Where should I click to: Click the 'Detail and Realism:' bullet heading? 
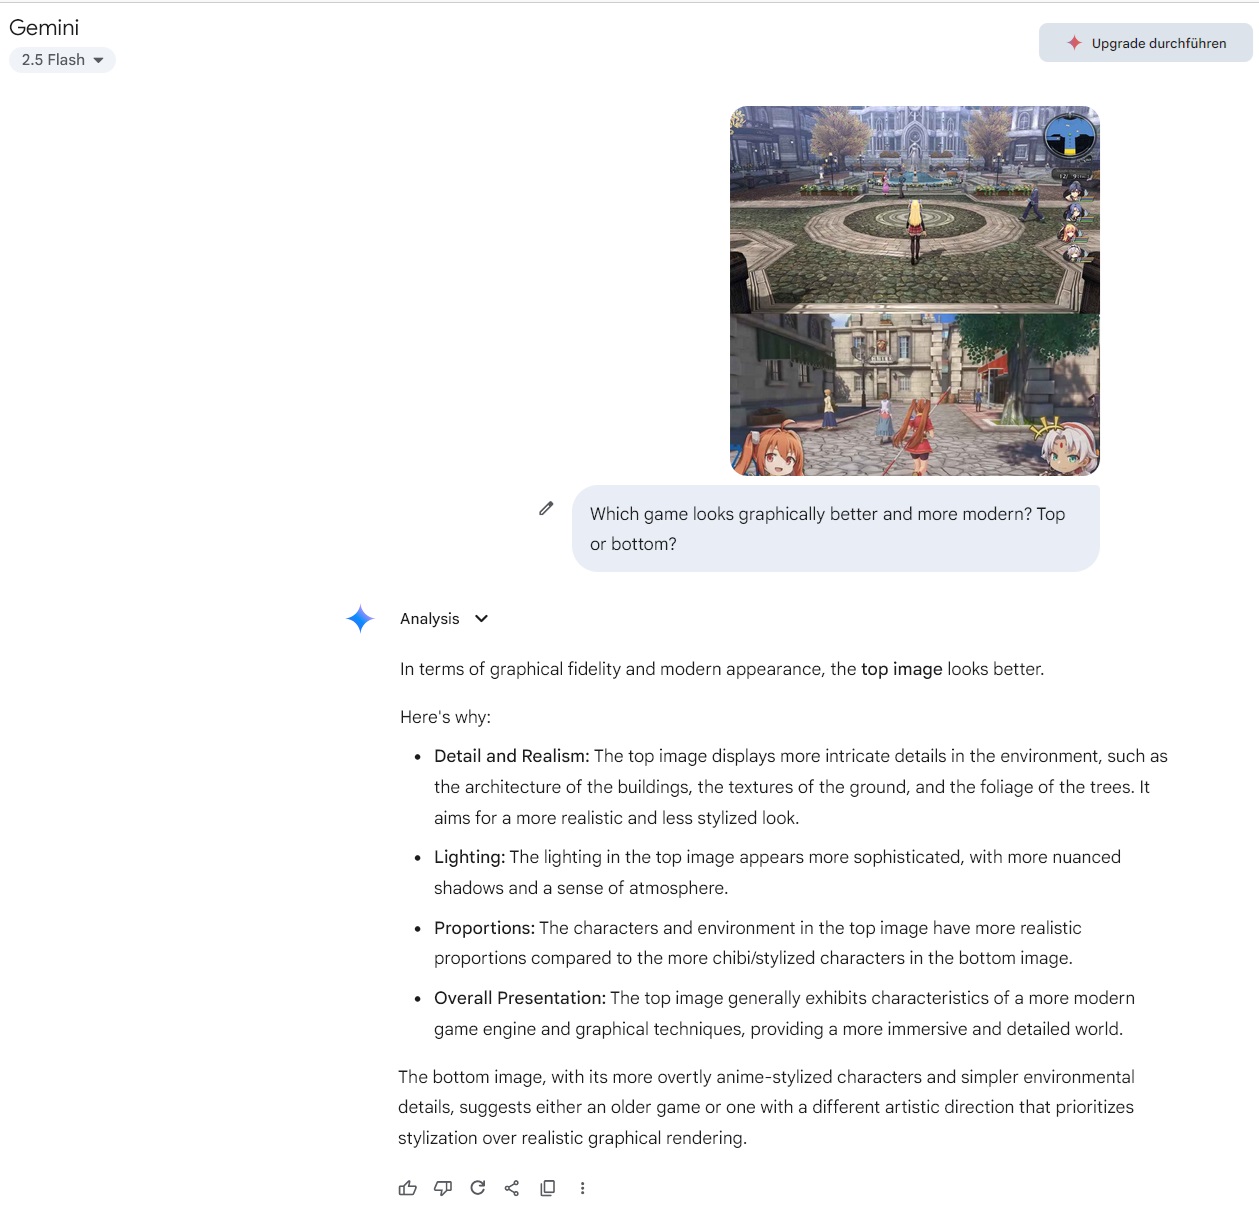point(512,756)
